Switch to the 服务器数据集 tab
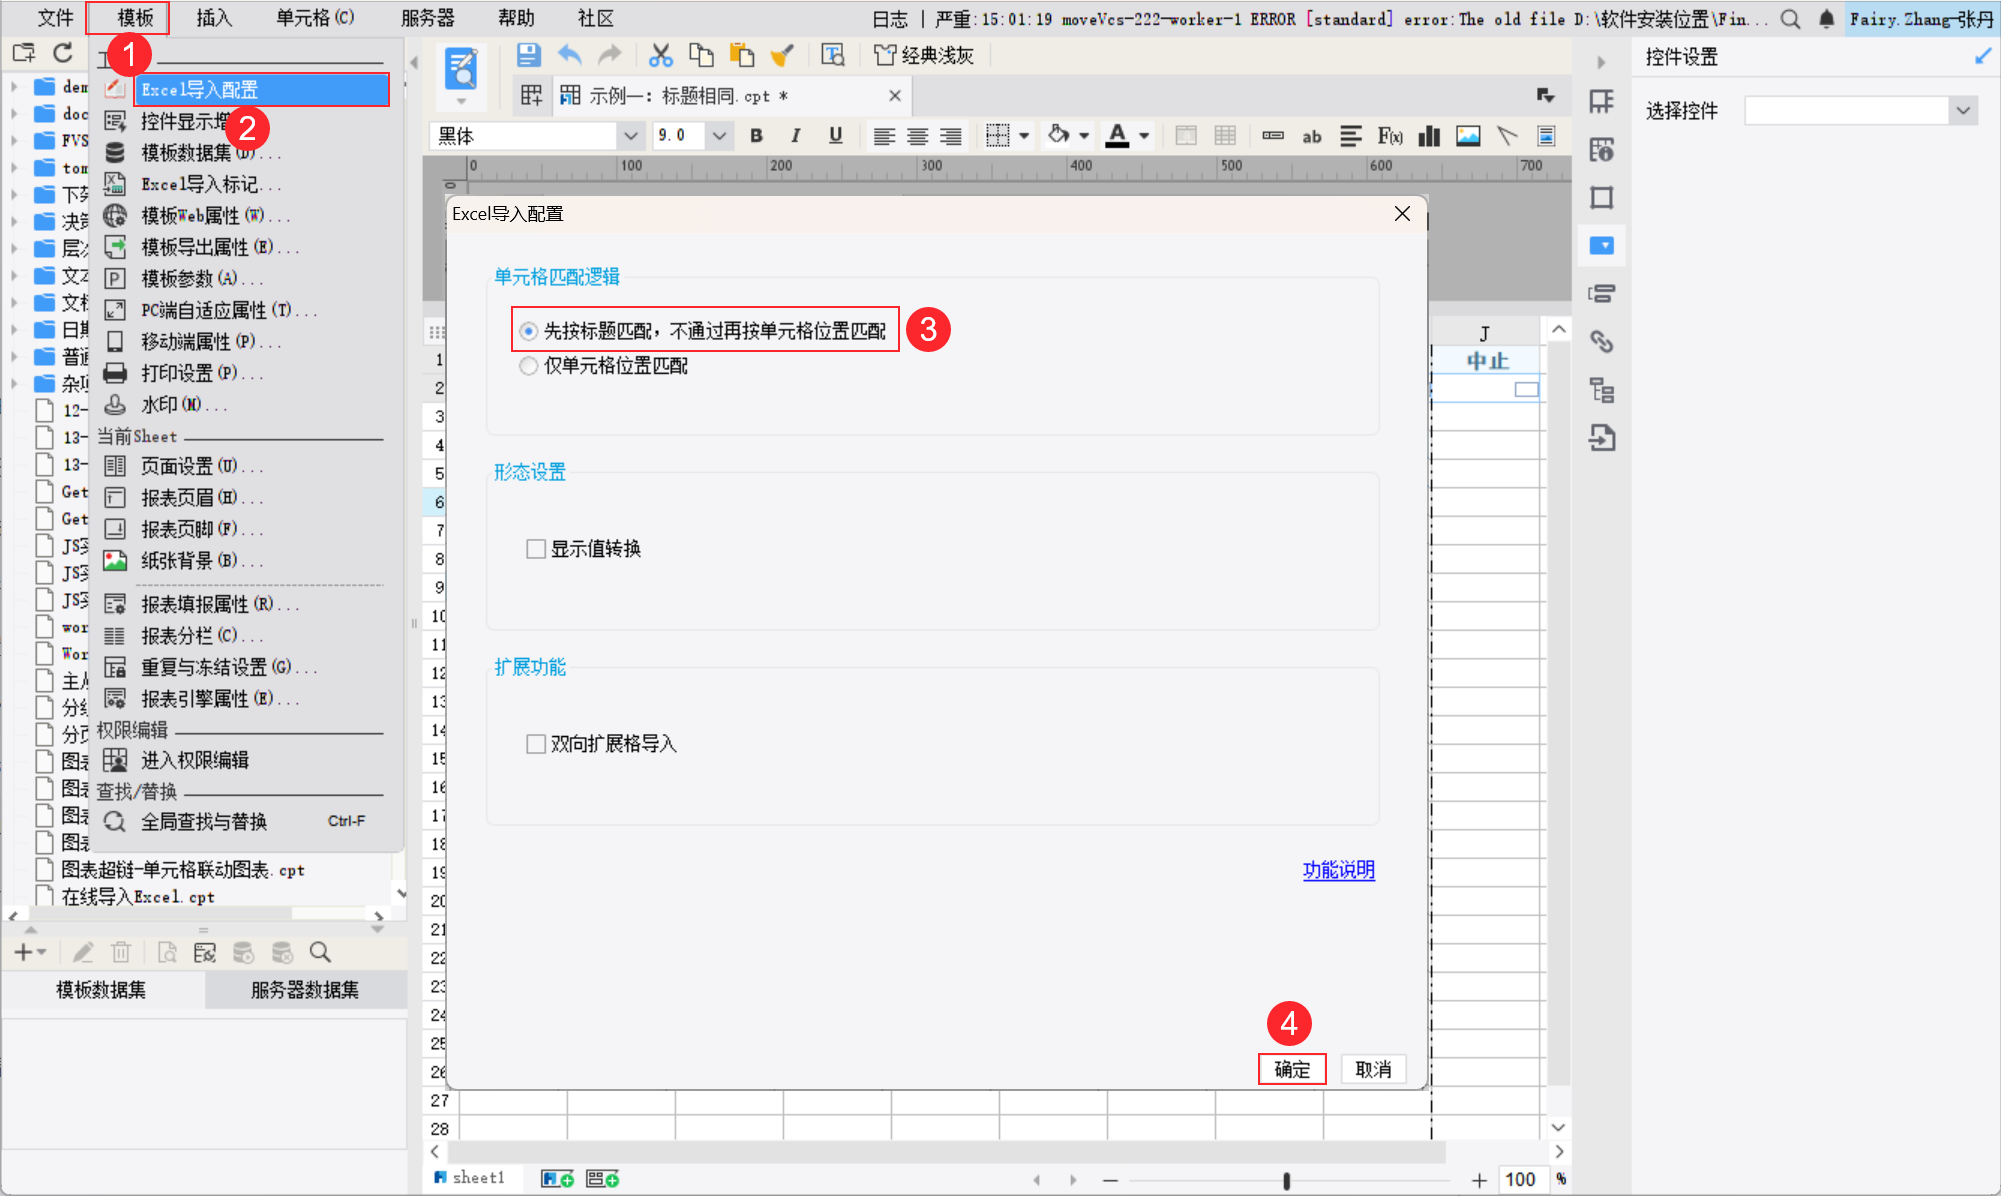 point(305,990)
